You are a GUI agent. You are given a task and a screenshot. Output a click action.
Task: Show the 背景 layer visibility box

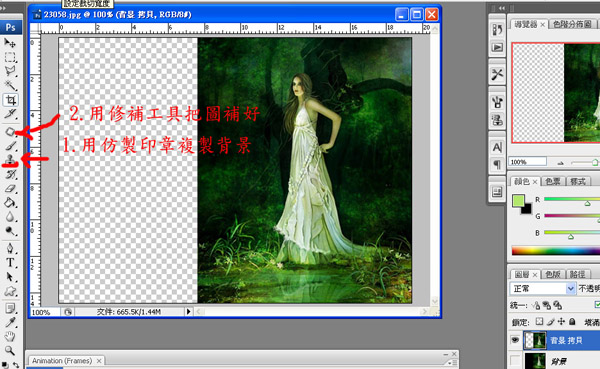tap(515, 360)
